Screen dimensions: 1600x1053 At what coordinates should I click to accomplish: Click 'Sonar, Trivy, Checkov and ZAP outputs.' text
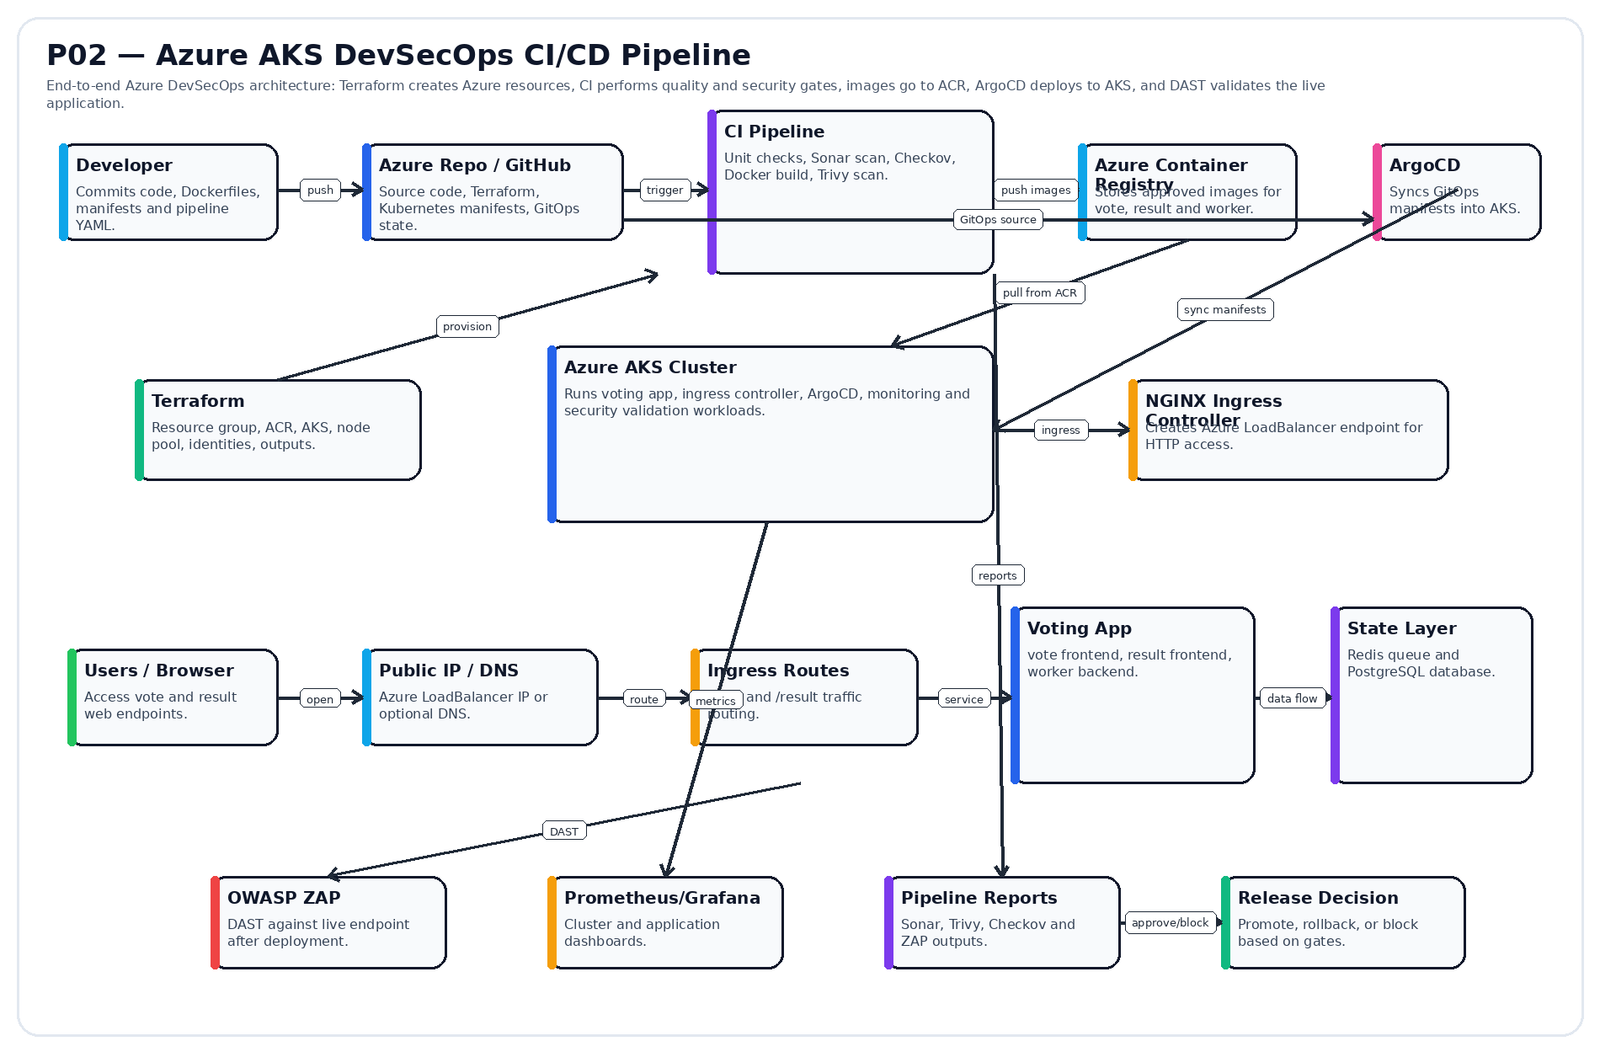(x=988, y=932)
